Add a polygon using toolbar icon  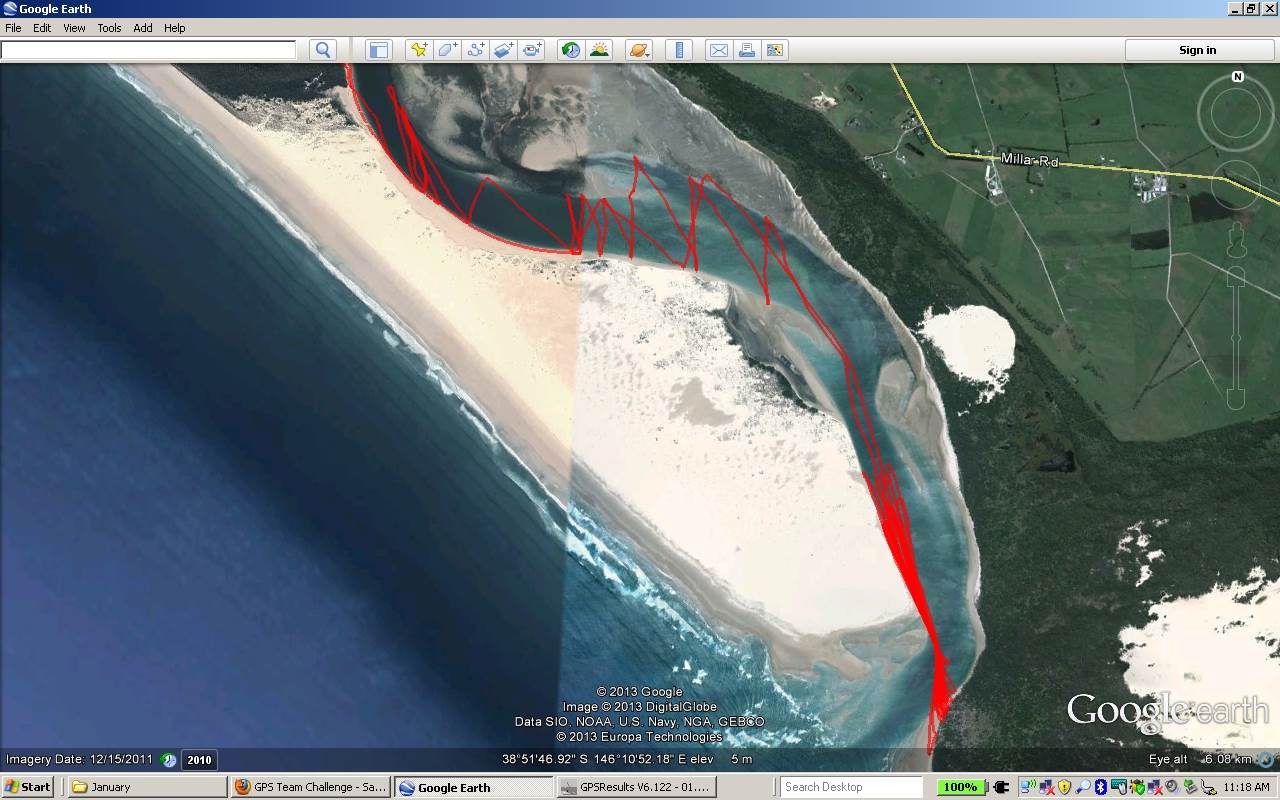(x=447, y=50)
